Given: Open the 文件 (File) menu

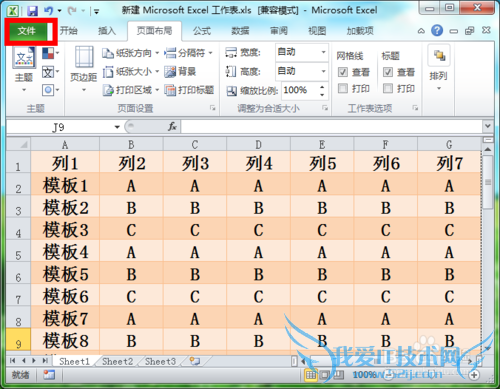Looking at the screenshot, I should [x=27, y=31].
